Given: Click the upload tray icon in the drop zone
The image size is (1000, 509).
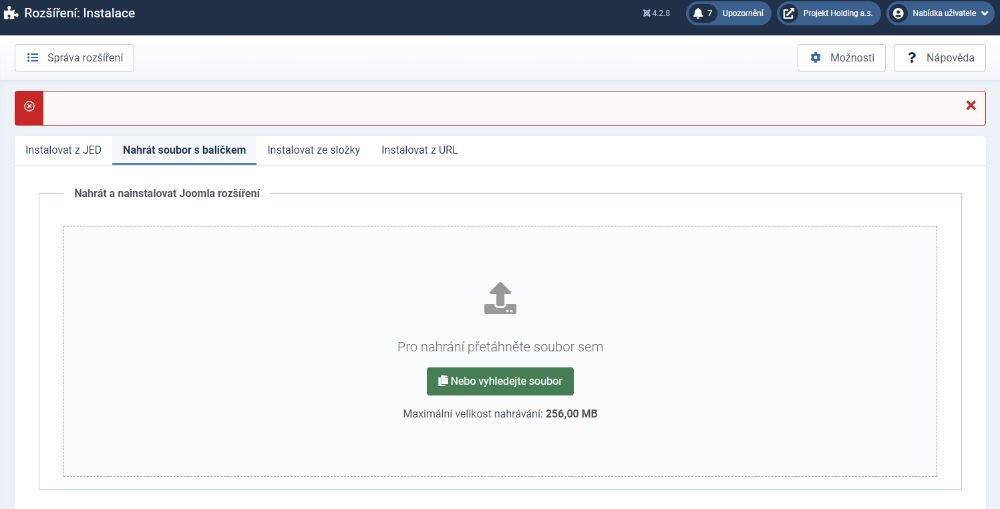Looking at the screenshot, I should pyautogui.click(x=500, y=298).
